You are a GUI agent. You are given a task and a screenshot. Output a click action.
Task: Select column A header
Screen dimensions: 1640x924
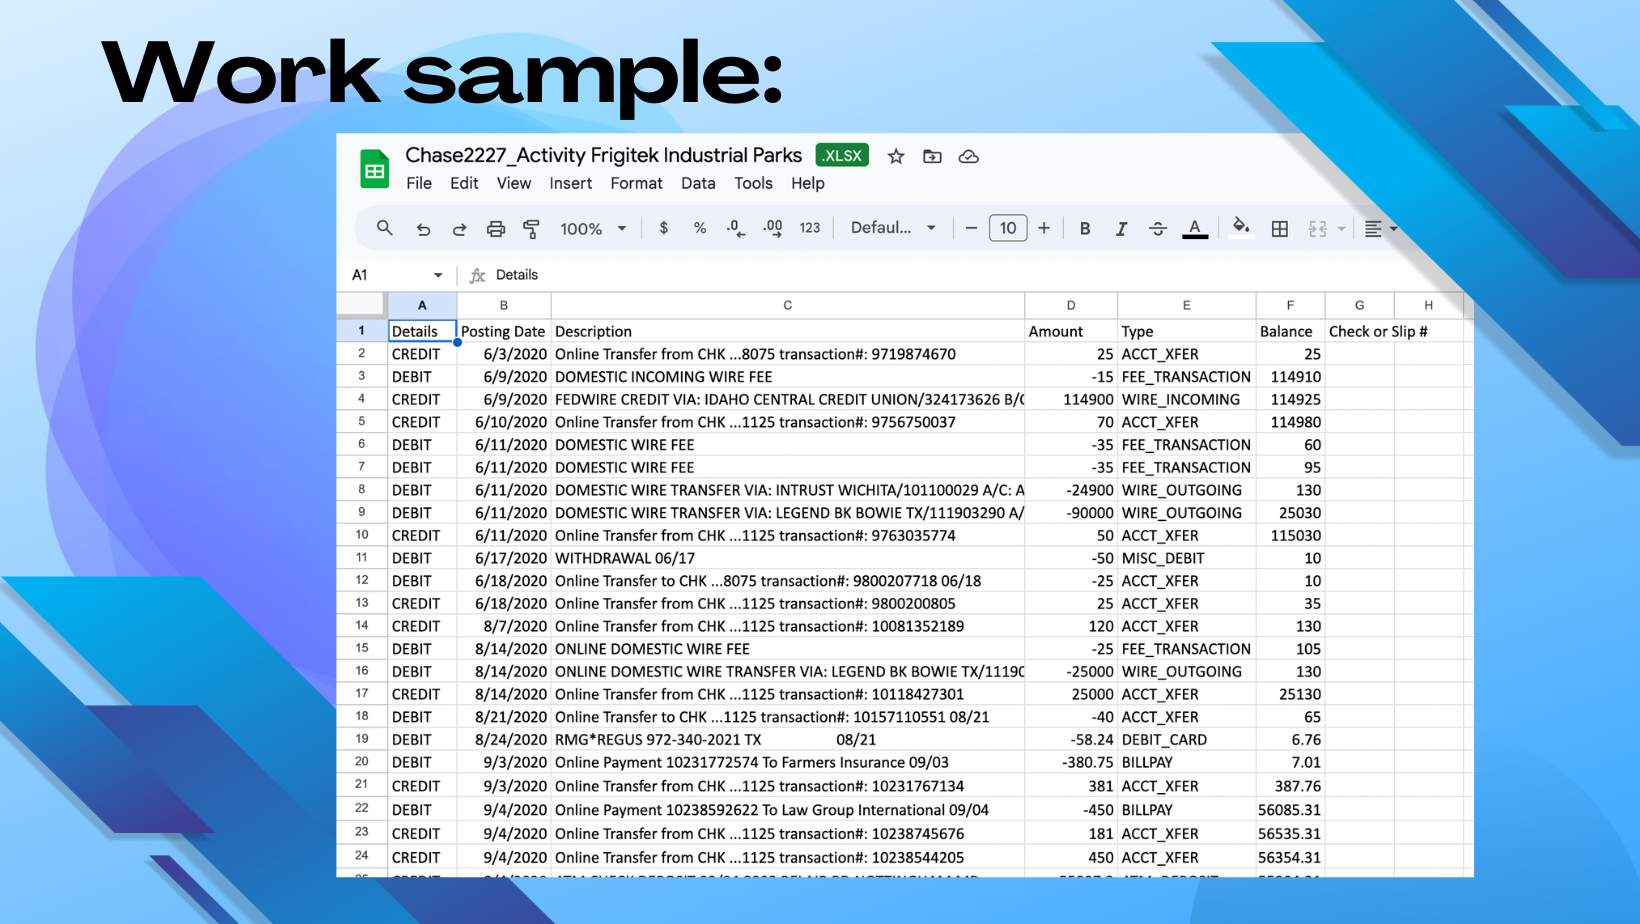422,305
